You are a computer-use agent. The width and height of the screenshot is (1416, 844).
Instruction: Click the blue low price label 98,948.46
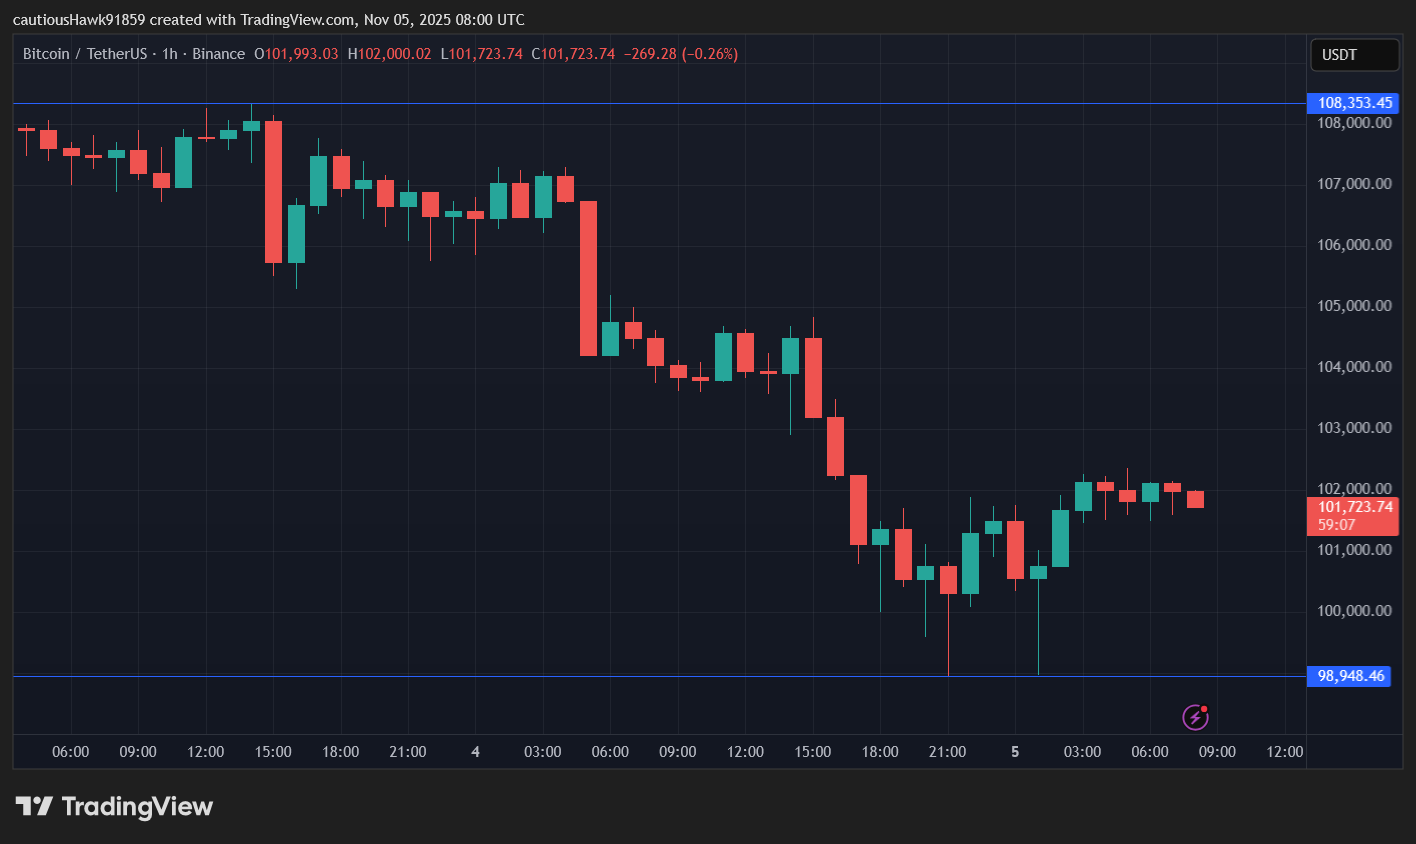1348,676
